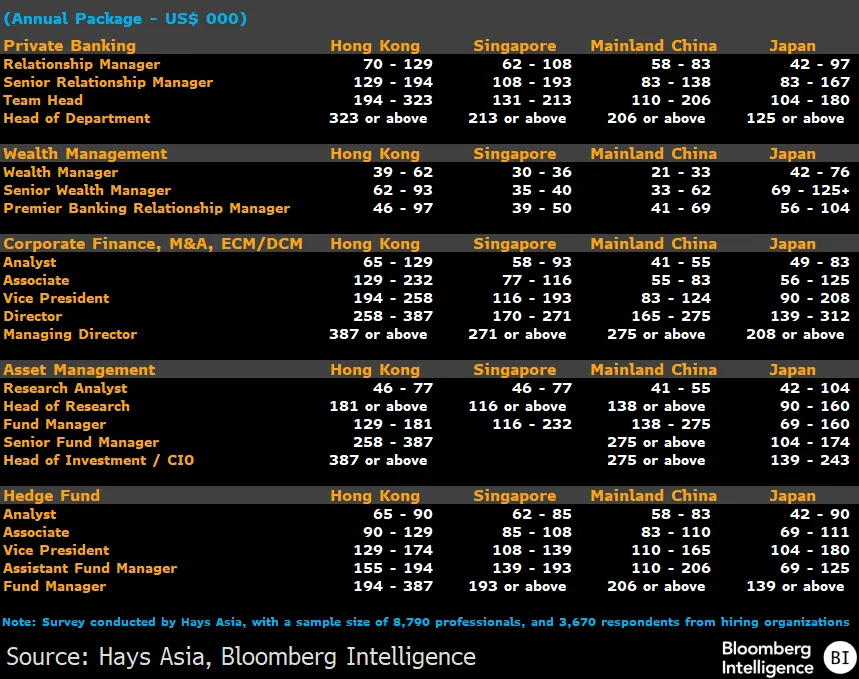Click the value 271 or above

[517, 334]
